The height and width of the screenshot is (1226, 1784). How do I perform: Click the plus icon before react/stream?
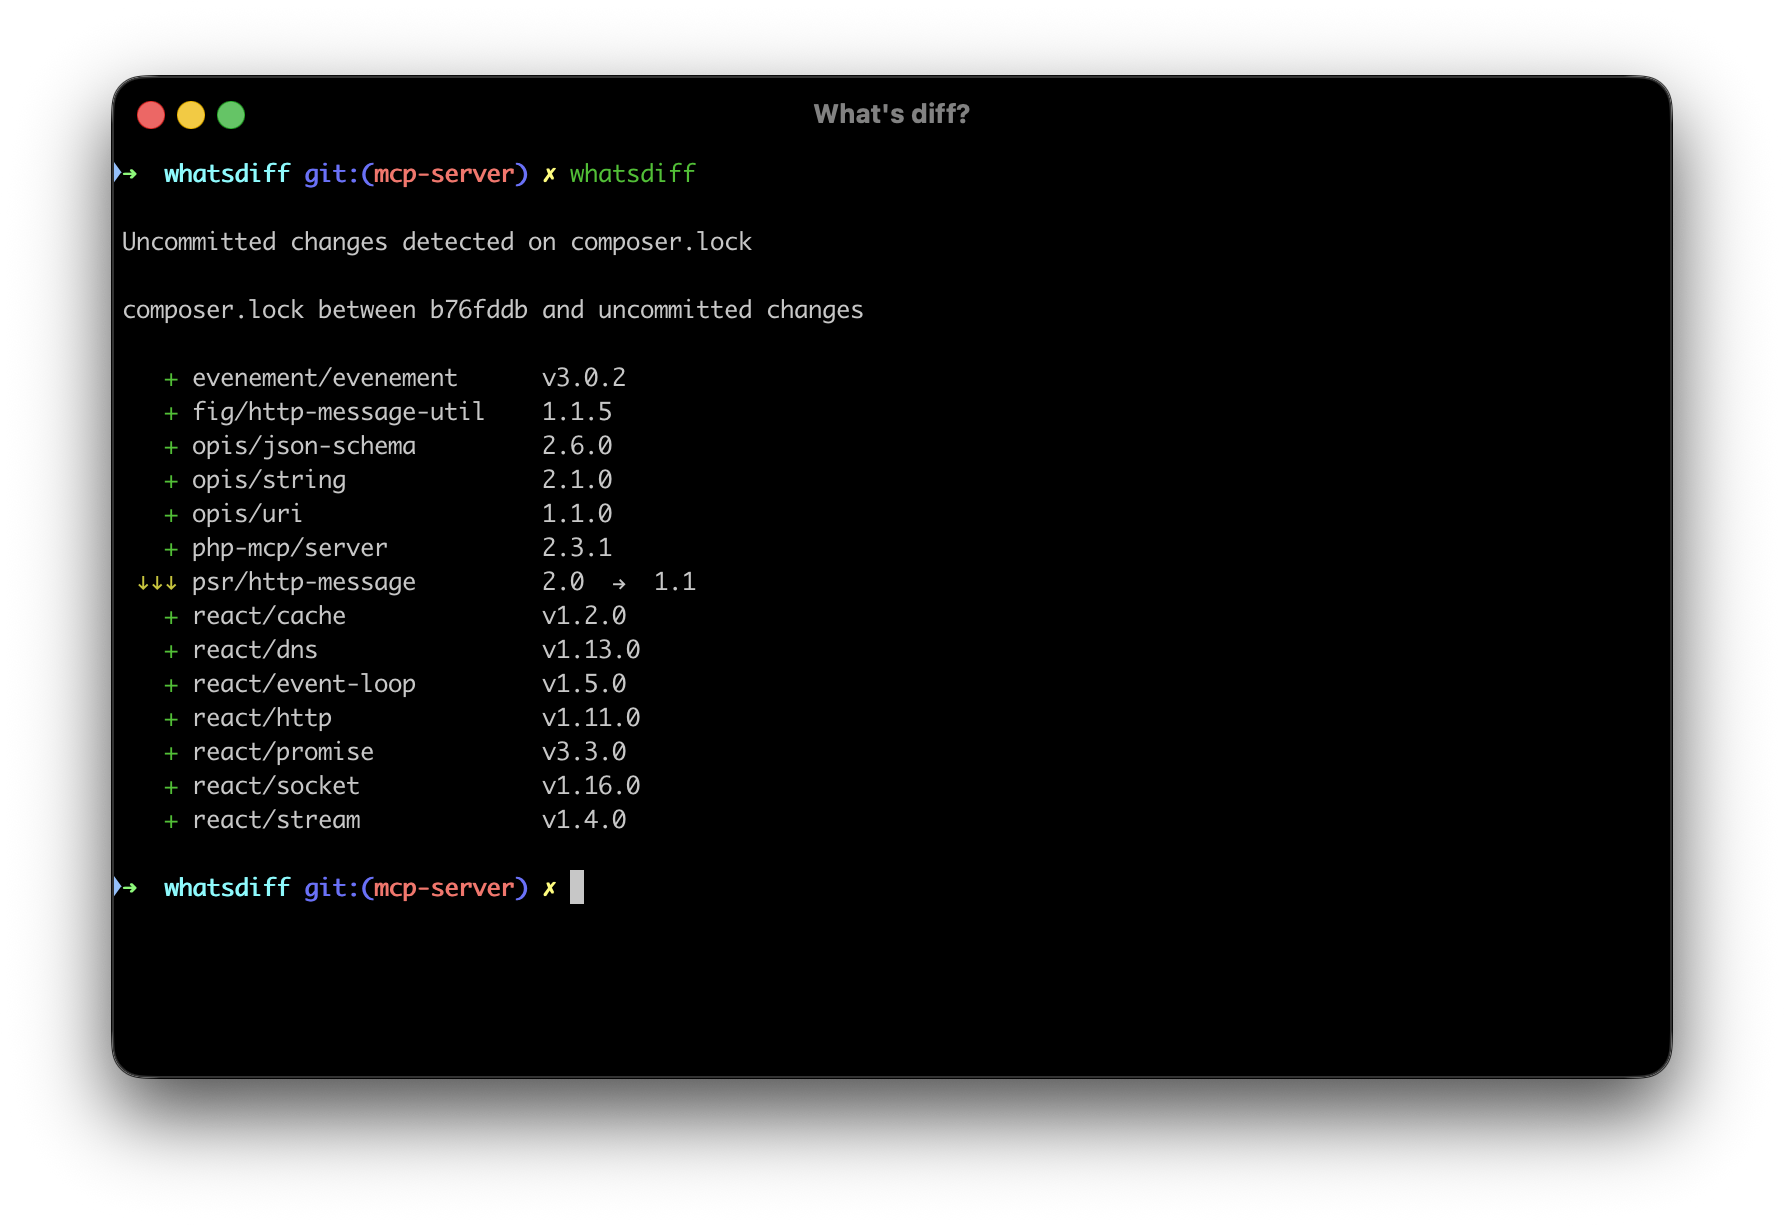tap(171, 821)
